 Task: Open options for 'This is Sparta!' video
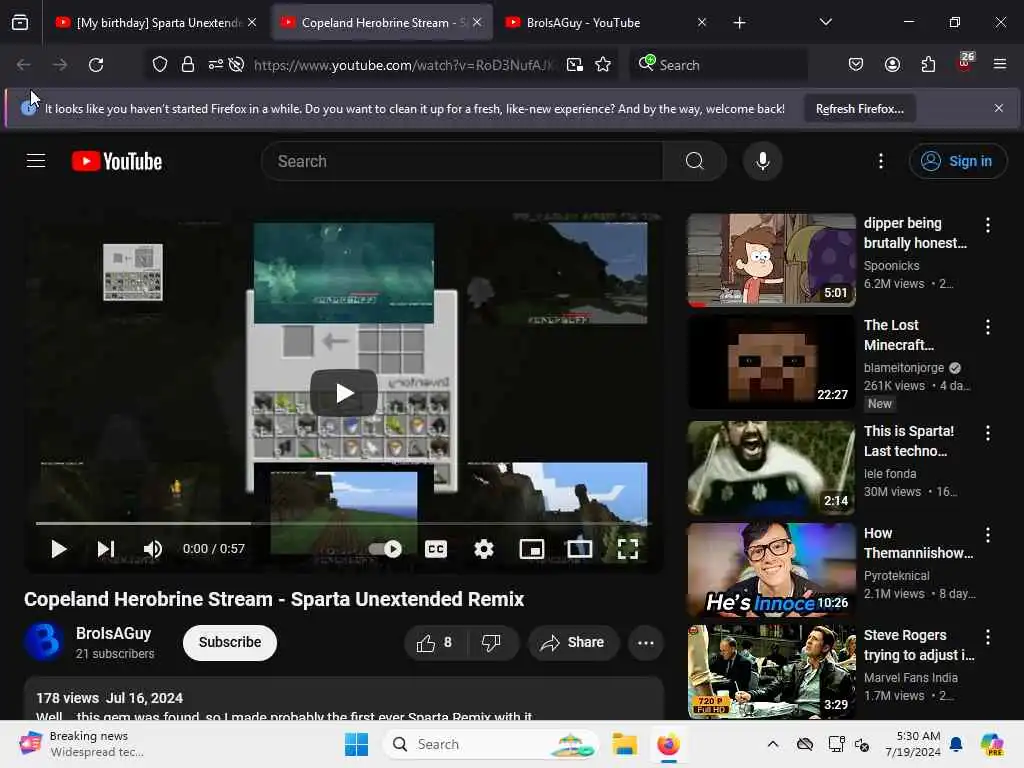(x=987, y=433)
